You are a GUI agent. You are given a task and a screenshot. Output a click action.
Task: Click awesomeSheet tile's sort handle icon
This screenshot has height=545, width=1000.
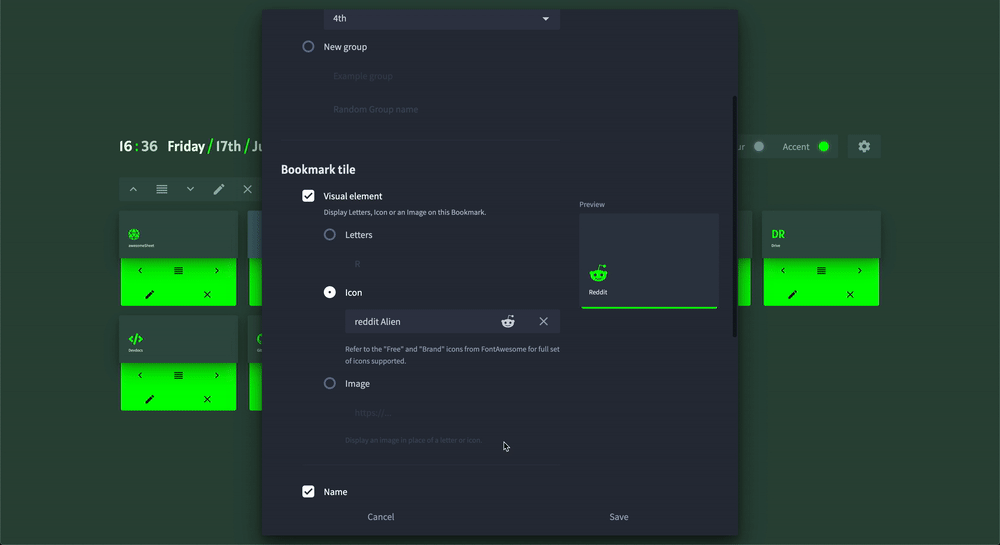(179, 271)
